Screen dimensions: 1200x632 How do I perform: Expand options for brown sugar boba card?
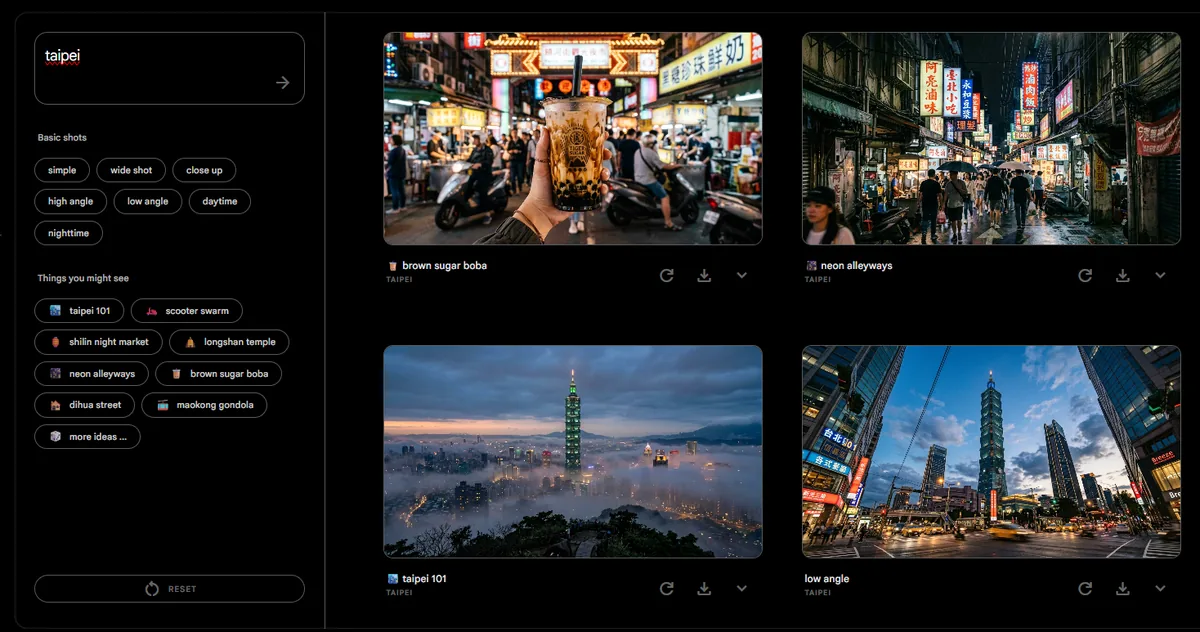[x=741, y=275]
